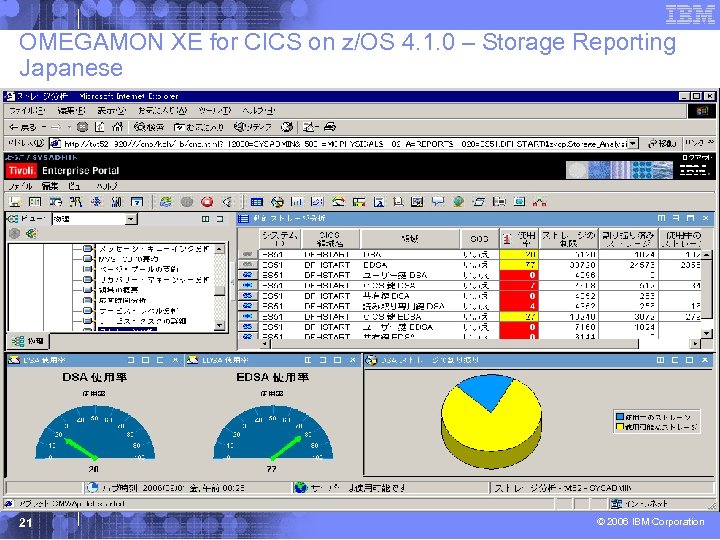The image size is (720, 540).
Task: Open the 表示(V) Internet Explorer menu
Action: (111, 111)
